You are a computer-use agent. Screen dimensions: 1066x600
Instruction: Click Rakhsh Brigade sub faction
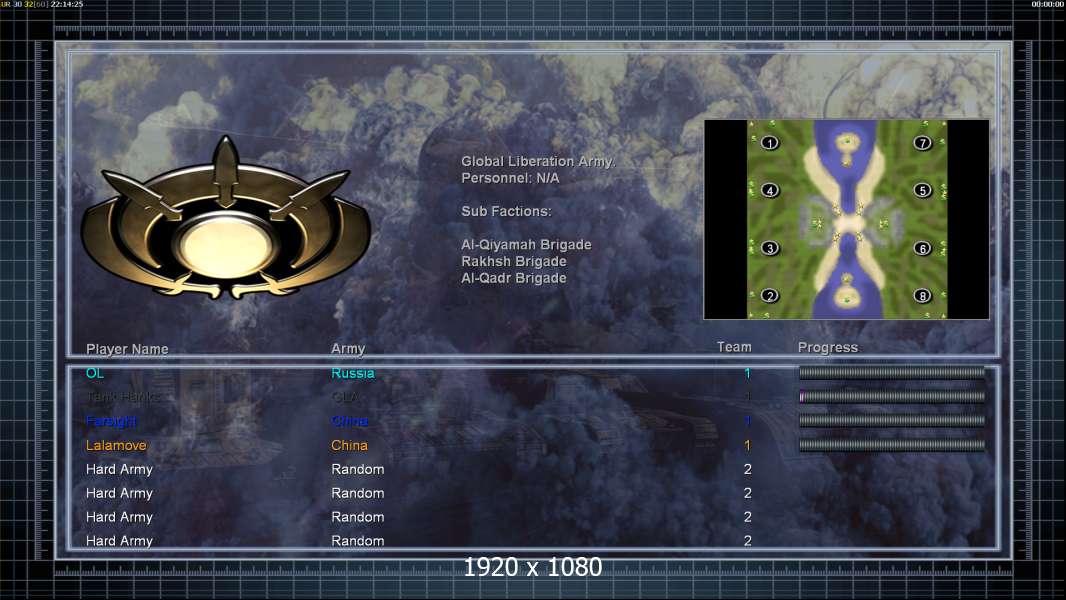click(513, 262)
